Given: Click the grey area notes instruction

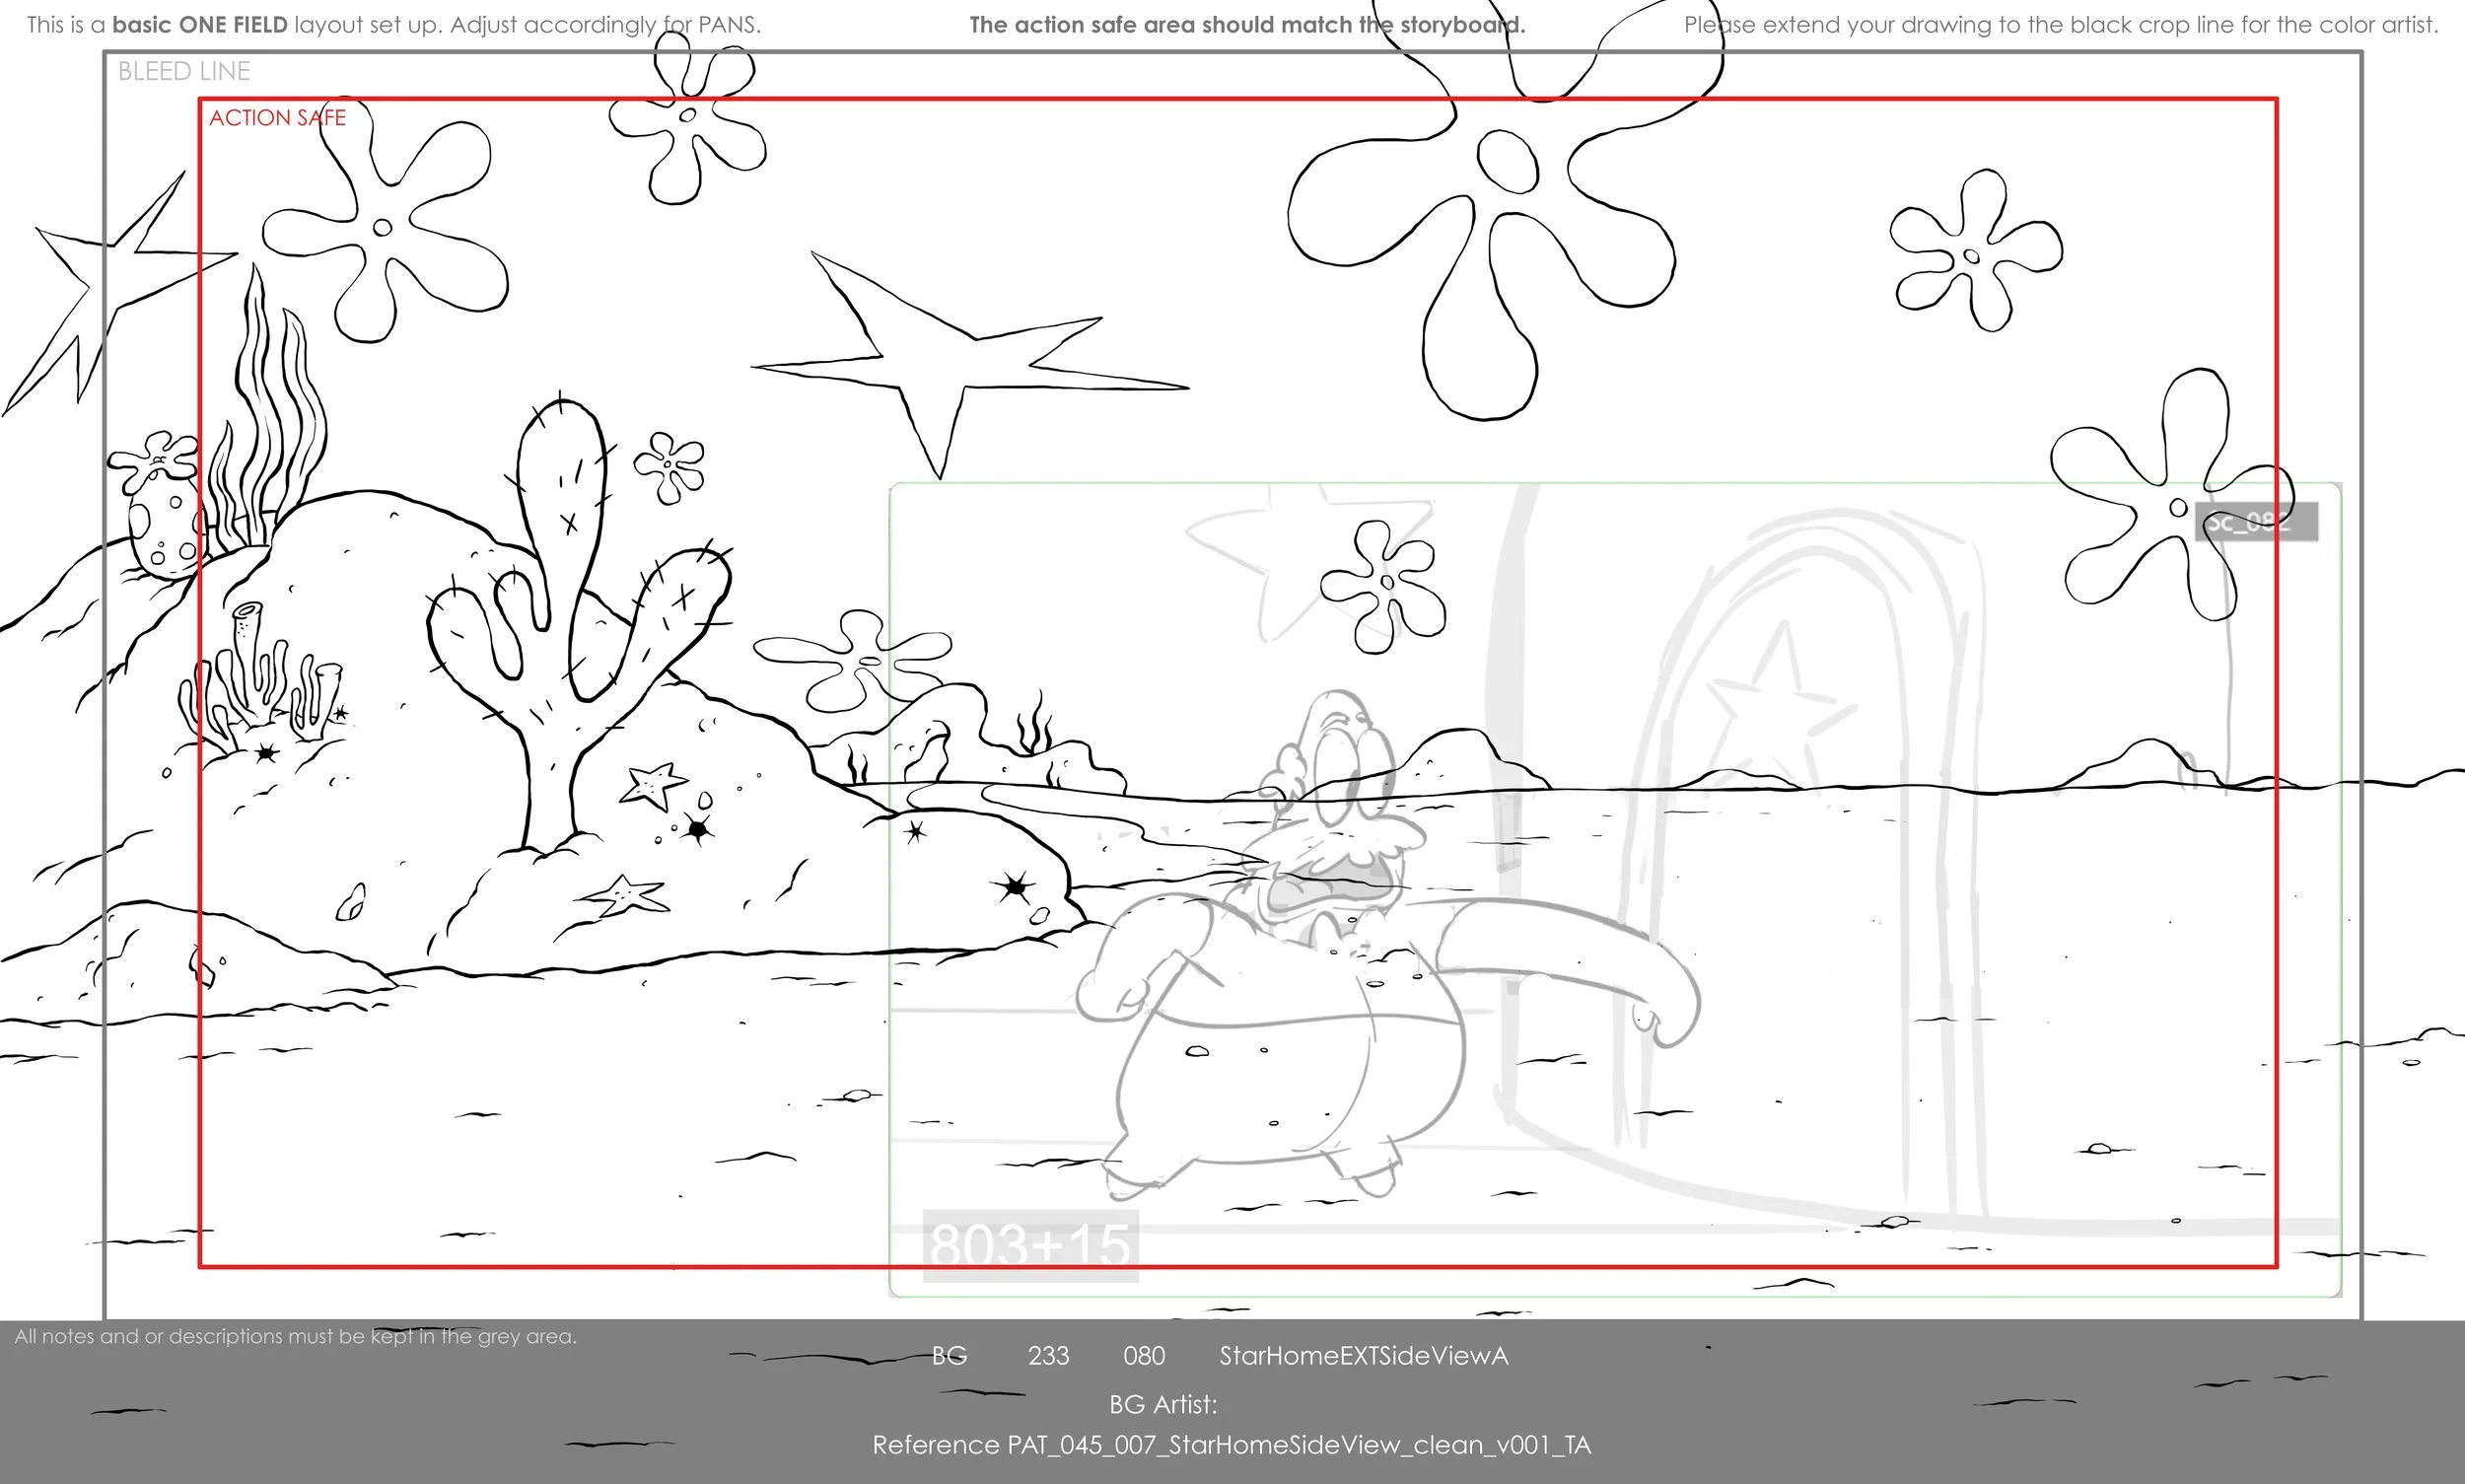Looking at the screenshot, I should click(295, 1336).
